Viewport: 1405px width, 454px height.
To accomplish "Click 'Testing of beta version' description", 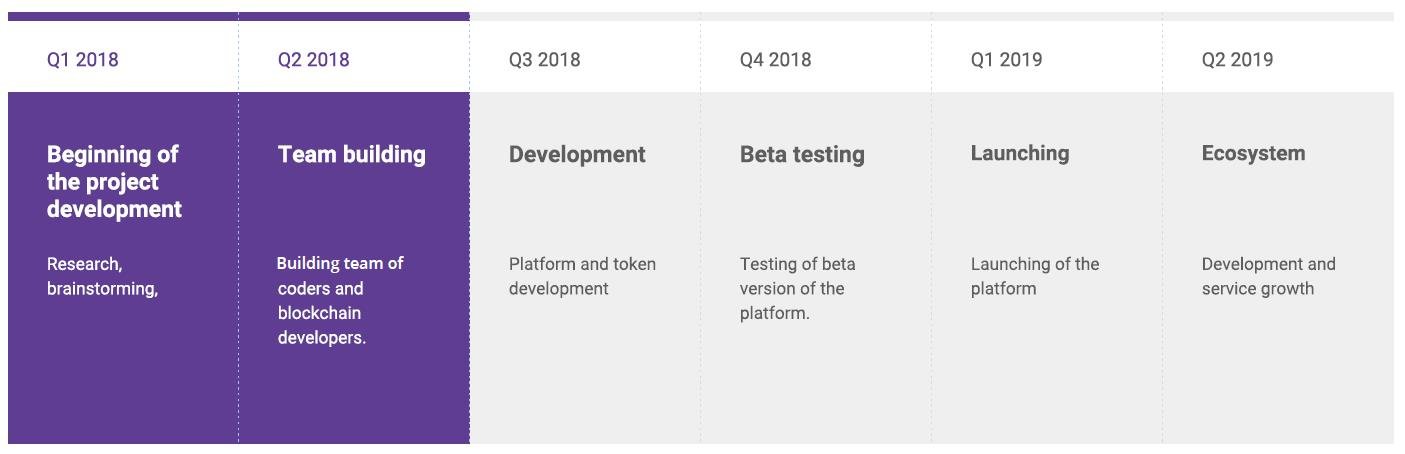I will point(797,288).
